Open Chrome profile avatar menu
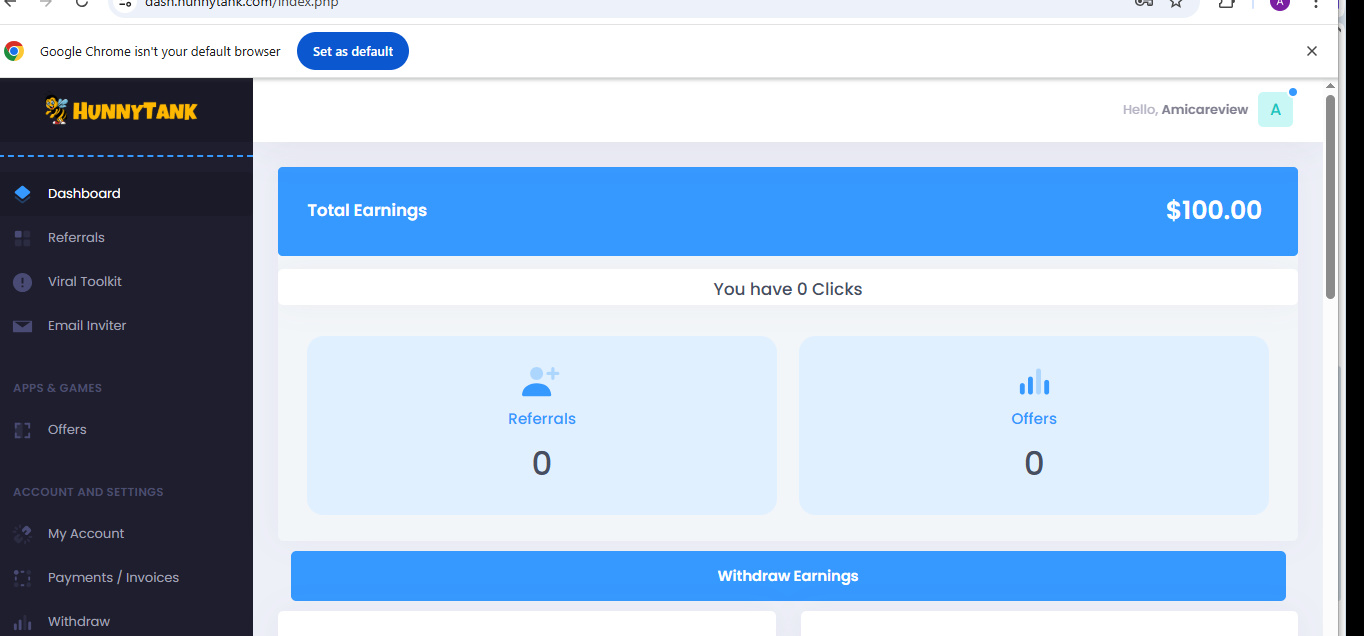 [1279, 4]
